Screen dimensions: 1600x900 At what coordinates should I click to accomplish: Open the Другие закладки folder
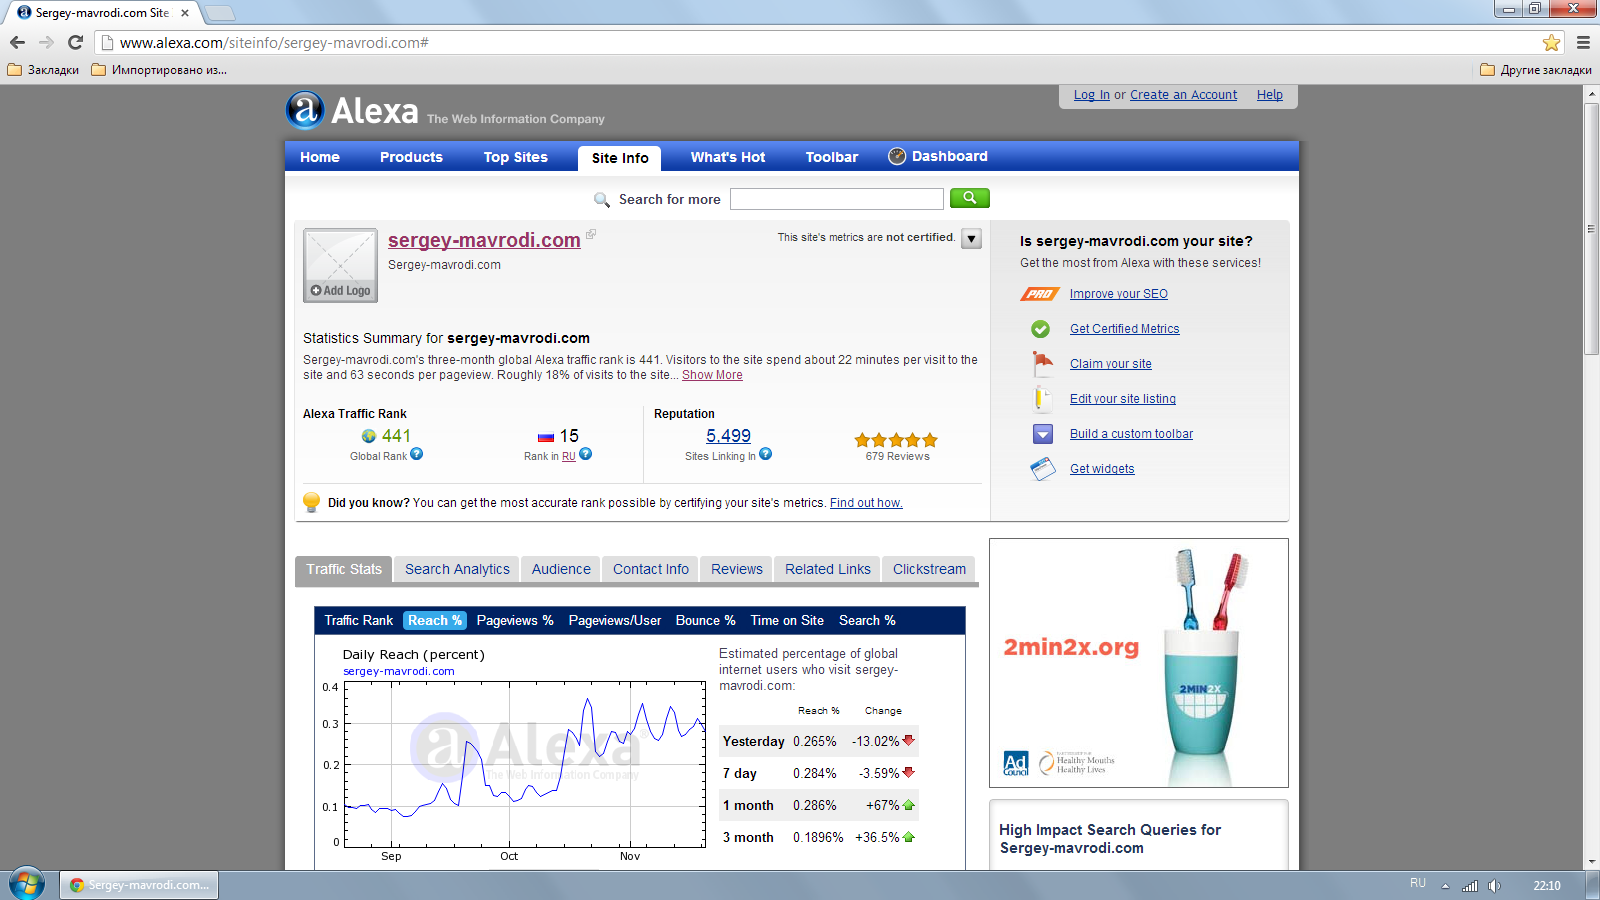[x=1535, y=70]
